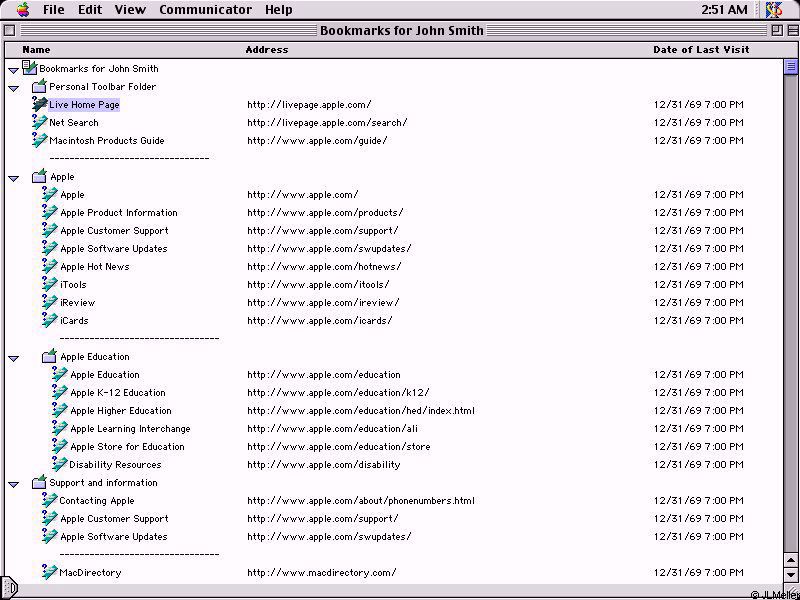Click the http://livepage.apple.com/search/ address

click(x=327, y=122)
